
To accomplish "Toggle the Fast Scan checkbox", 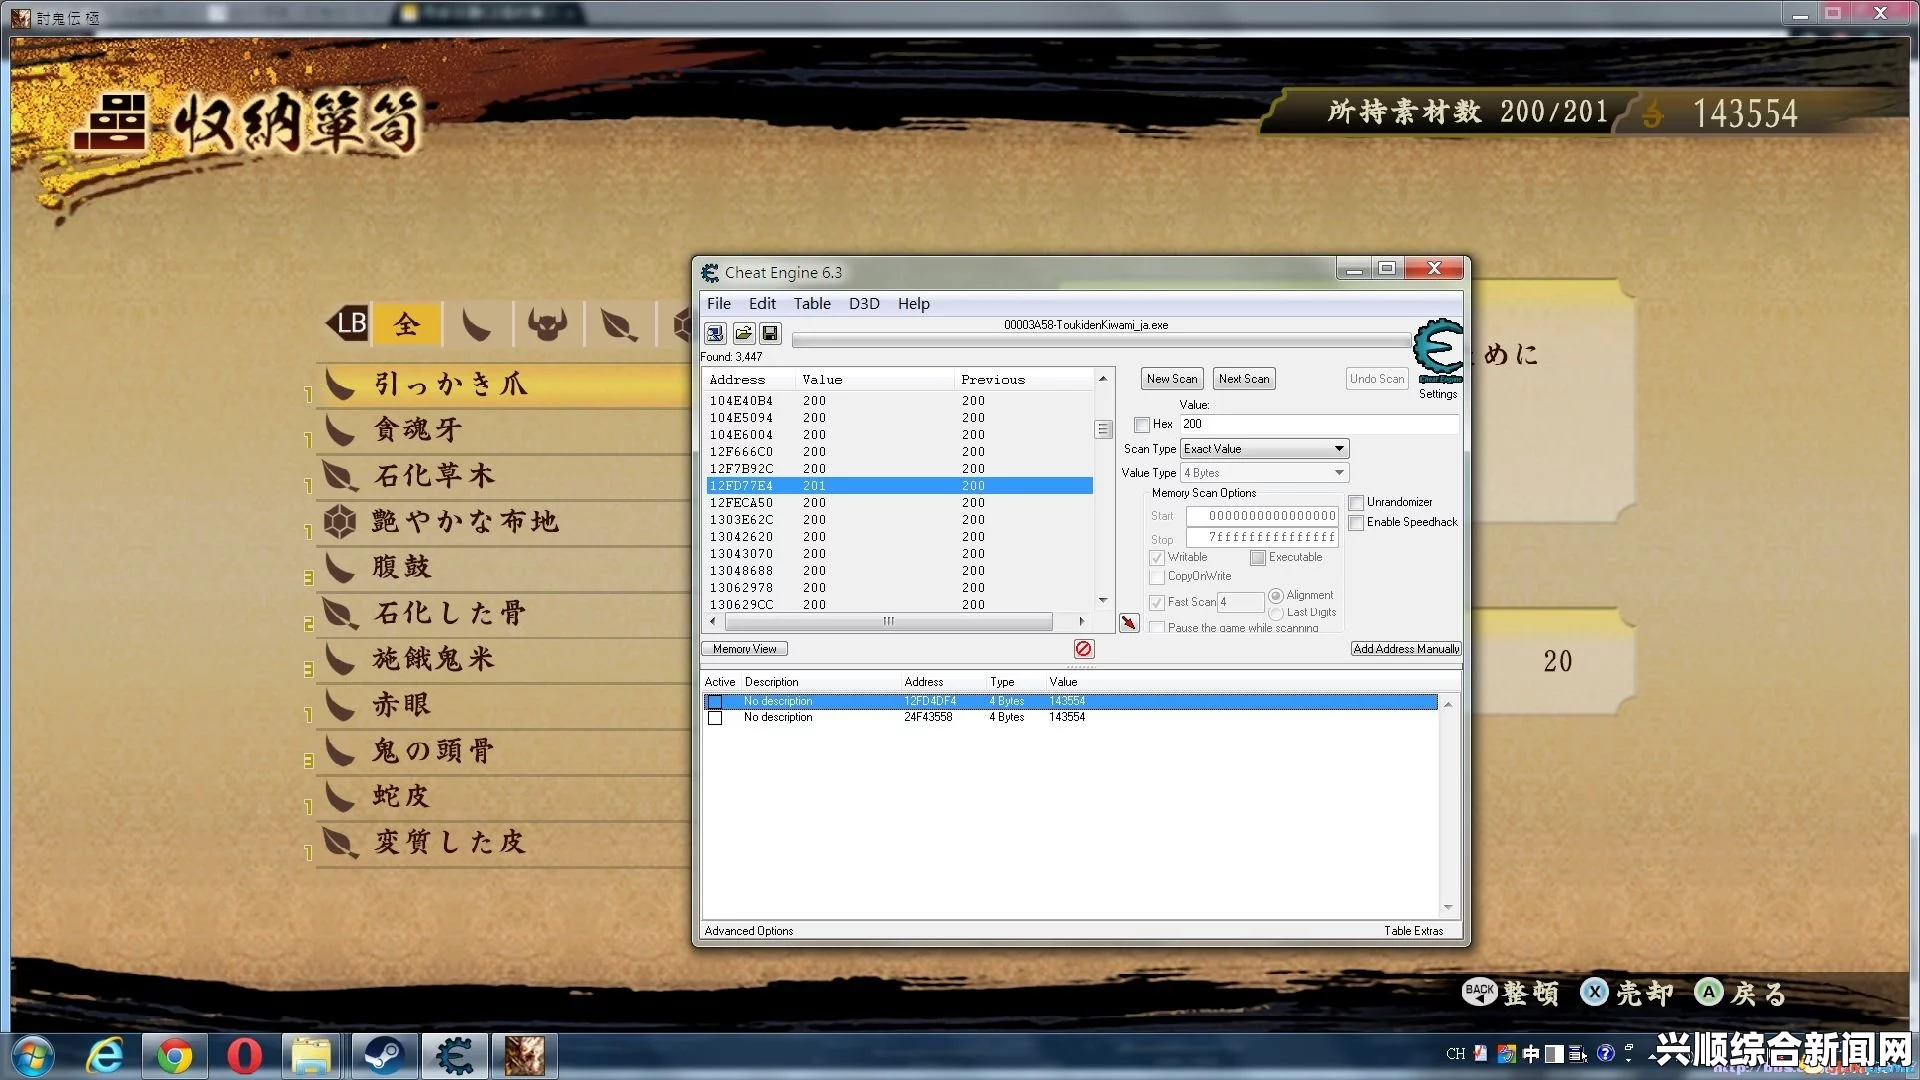I will click(x=1157, y=602).
